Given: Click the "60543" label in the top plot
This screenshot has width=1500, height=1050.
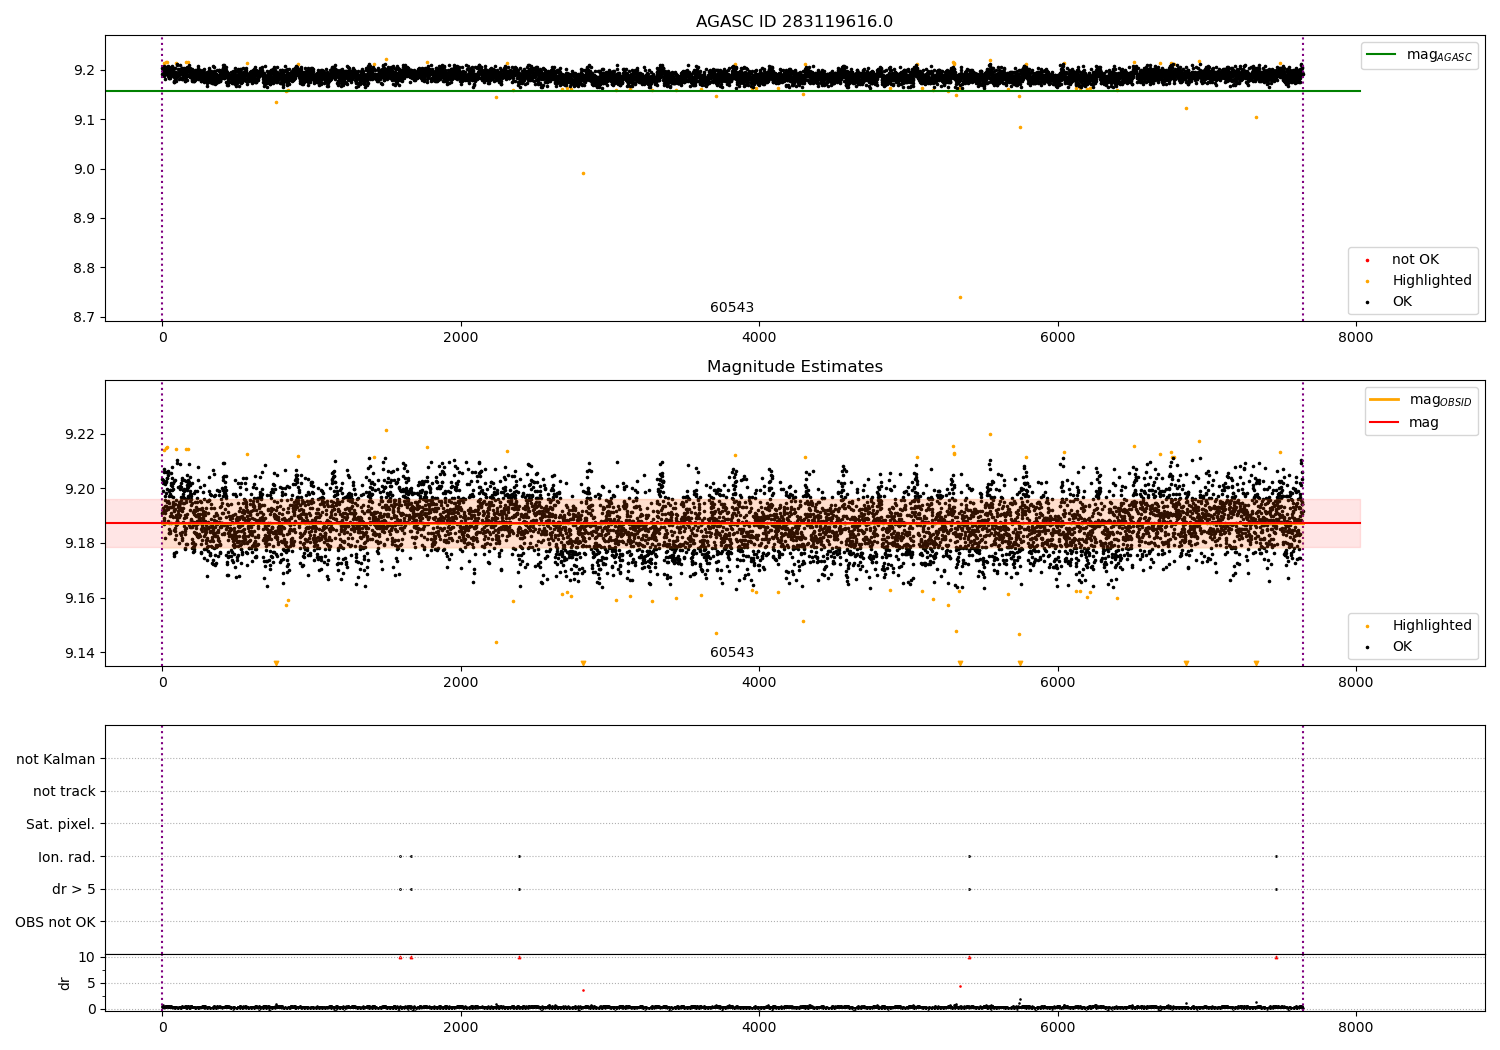Looking at the screenshot, I should 732,308.
